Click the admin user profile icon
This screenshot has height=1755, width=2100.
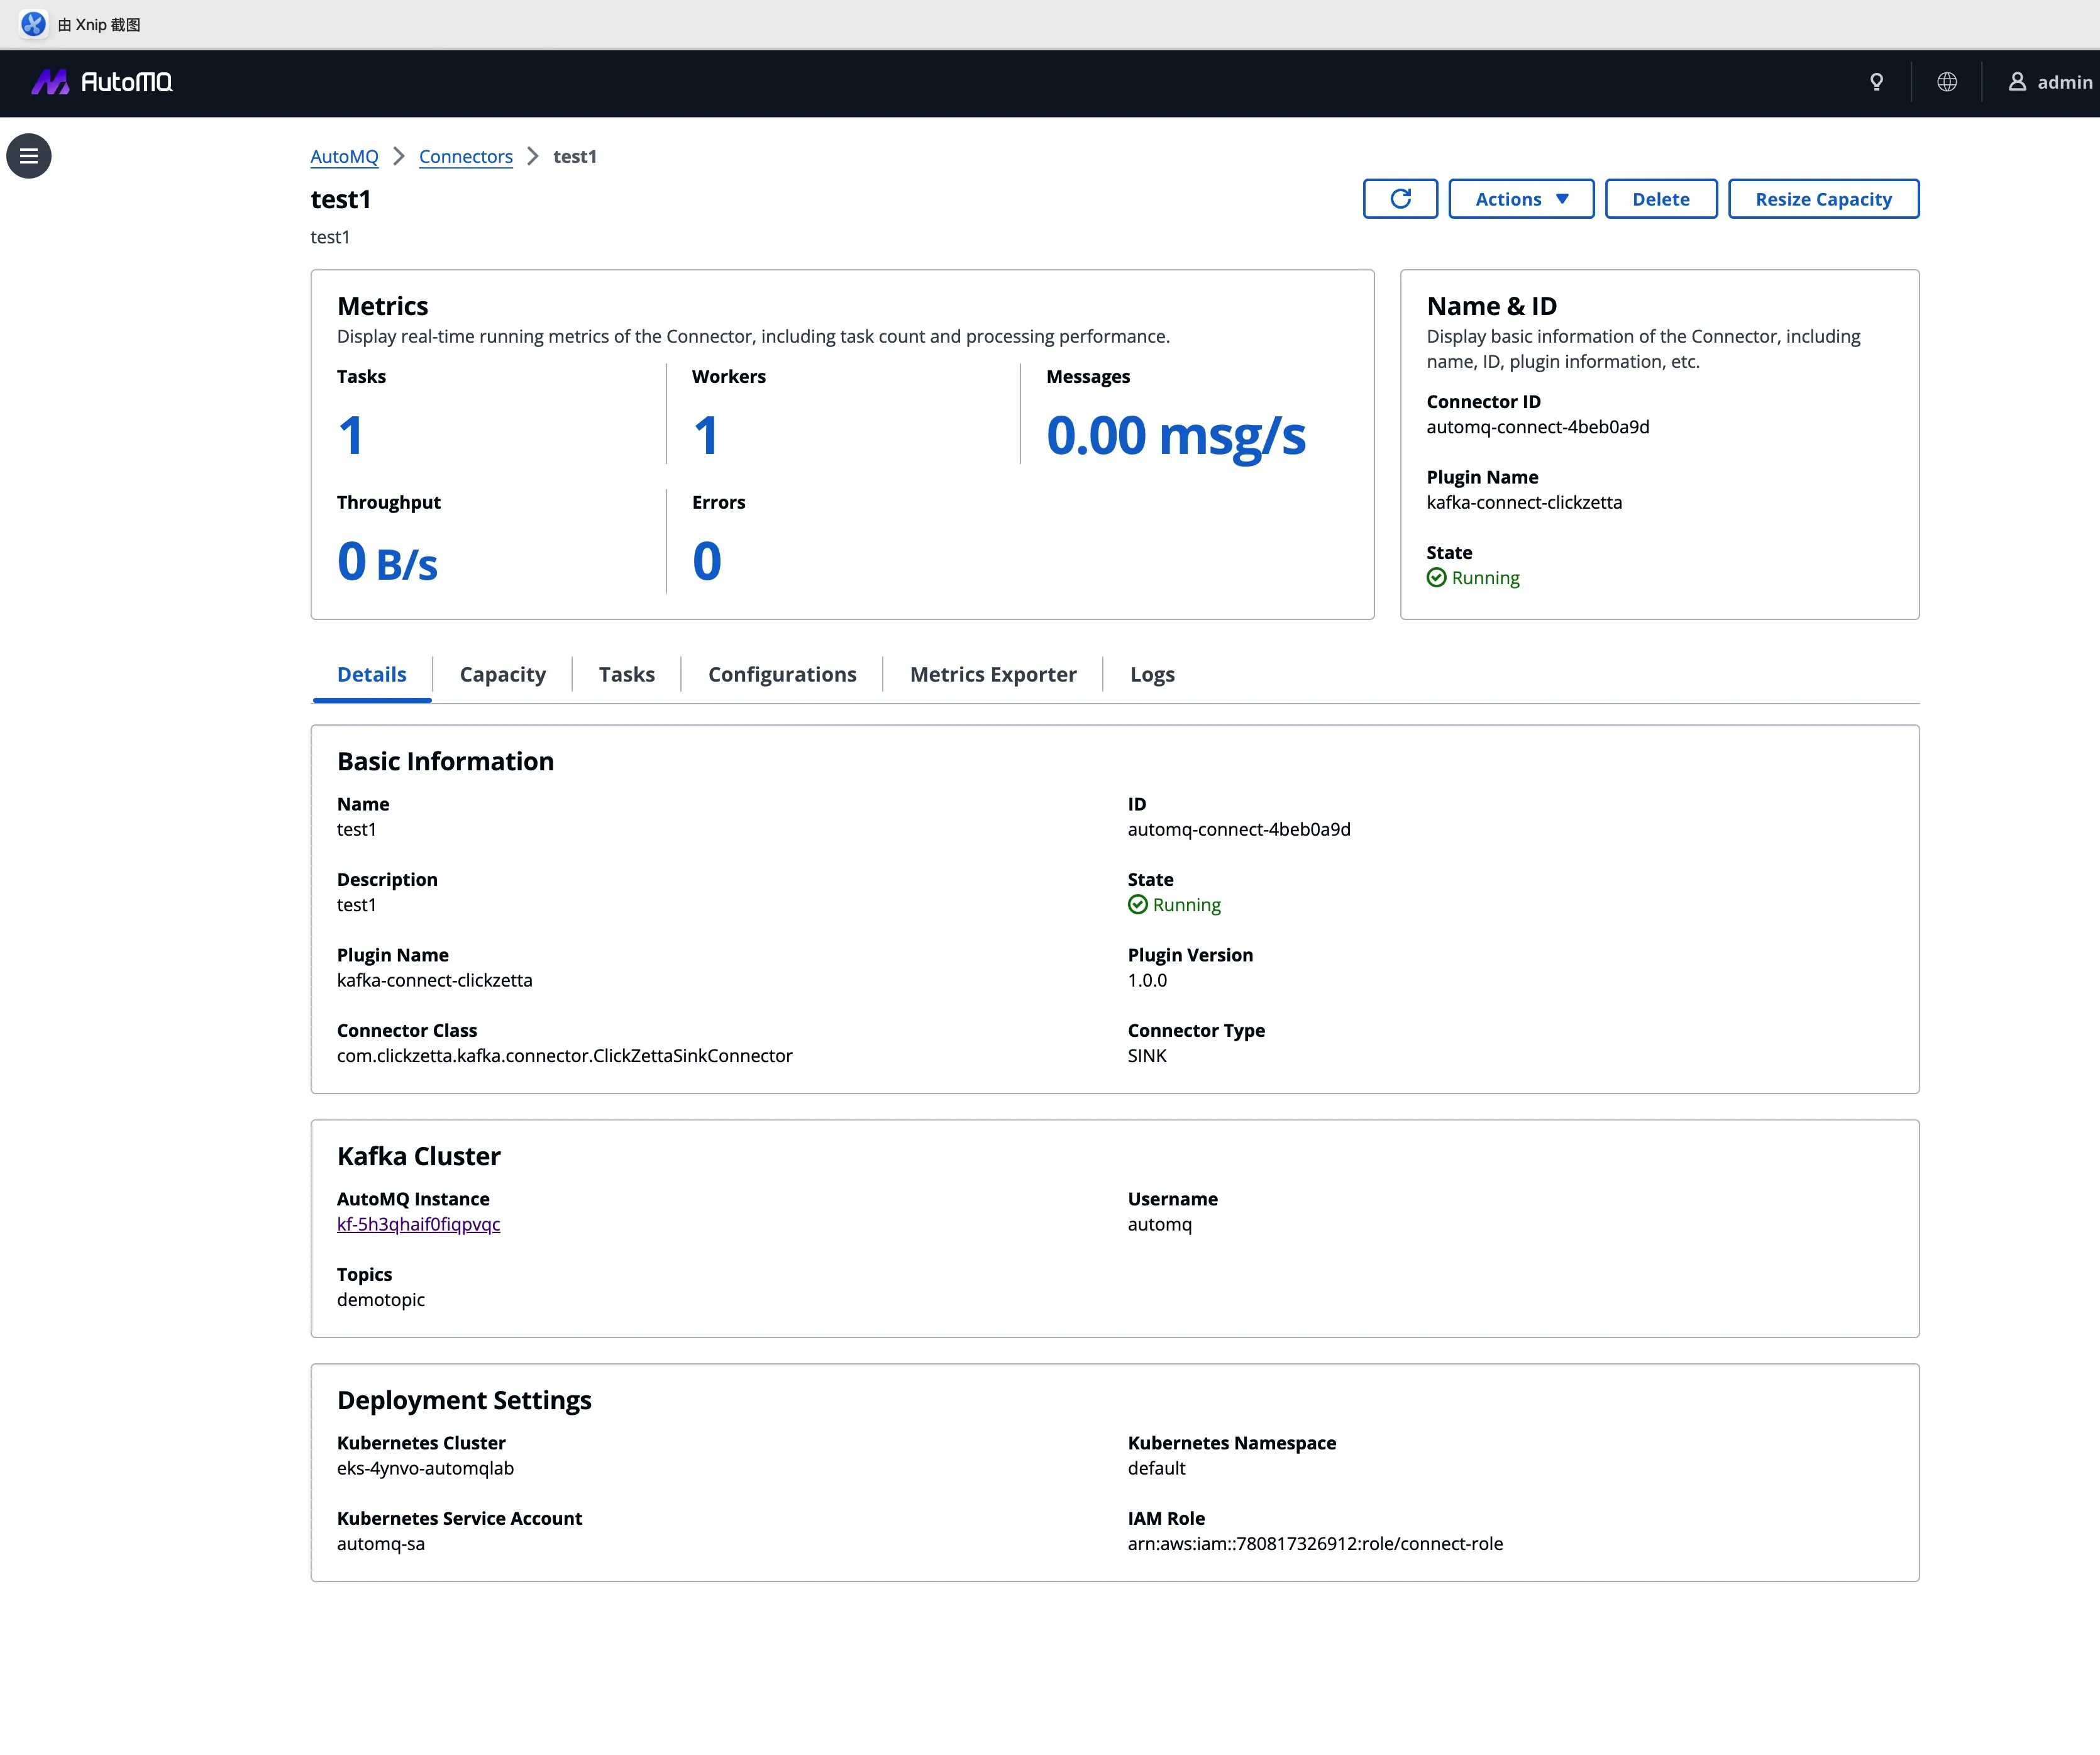pyautogui.click(x=2017, y=82)
